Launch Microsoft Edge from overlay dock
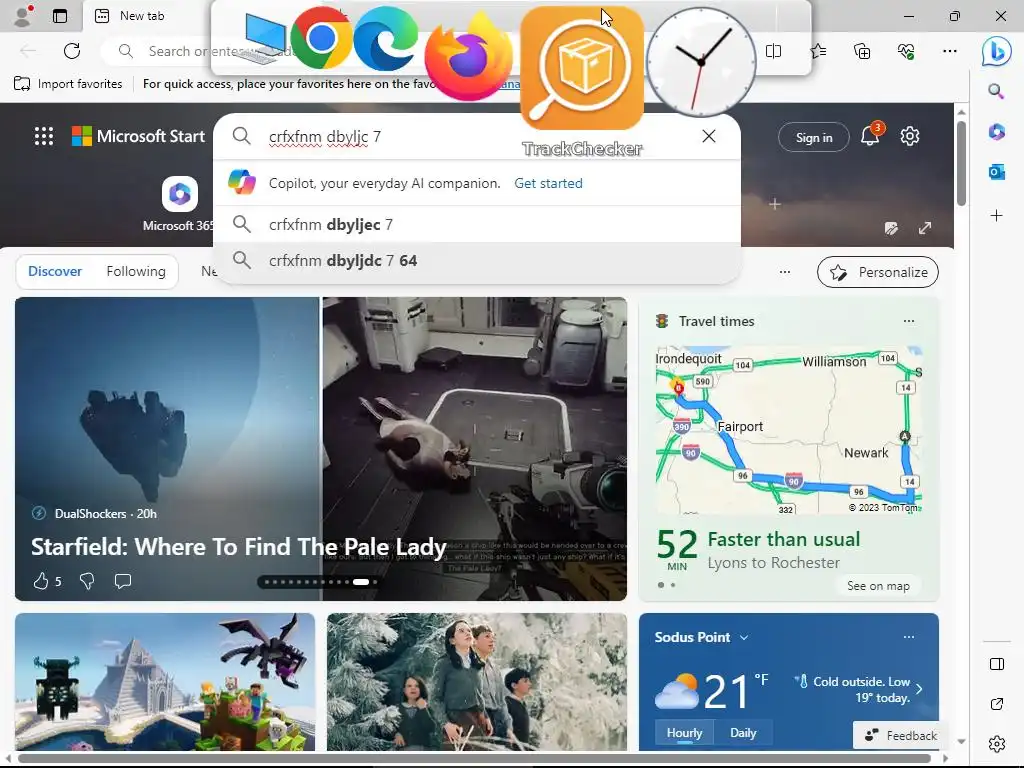Viewport: 1024px width, 768px height. [x=385, y=39]
